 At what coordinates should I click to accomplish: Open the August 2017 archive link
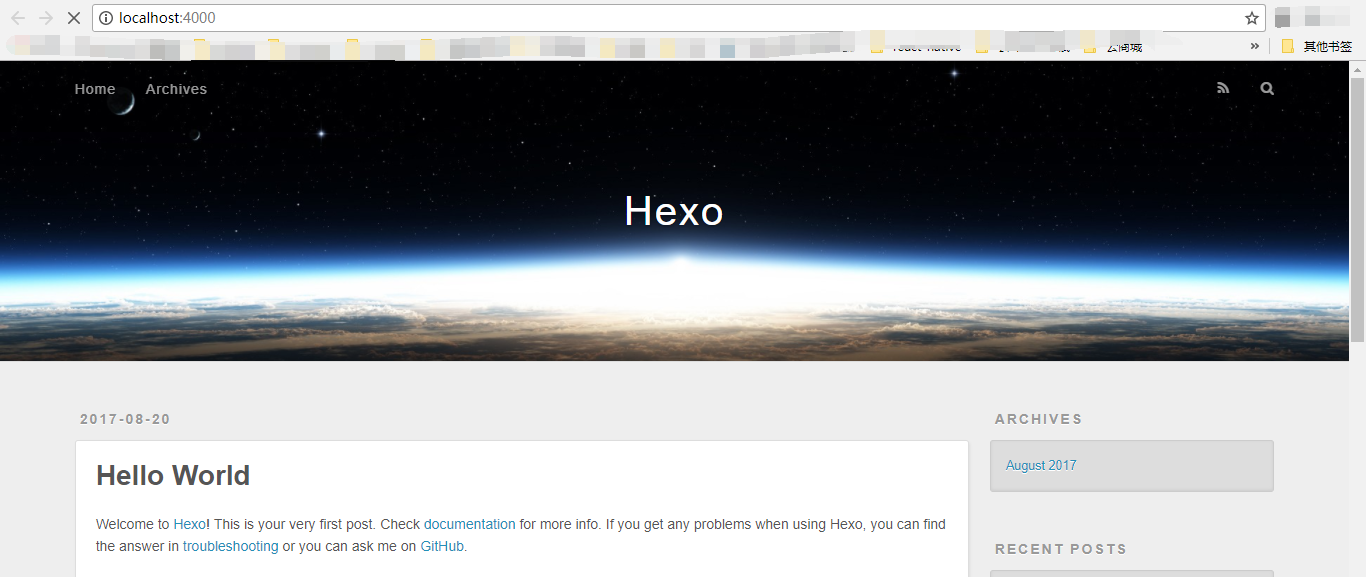click(x=1041, y=466)
